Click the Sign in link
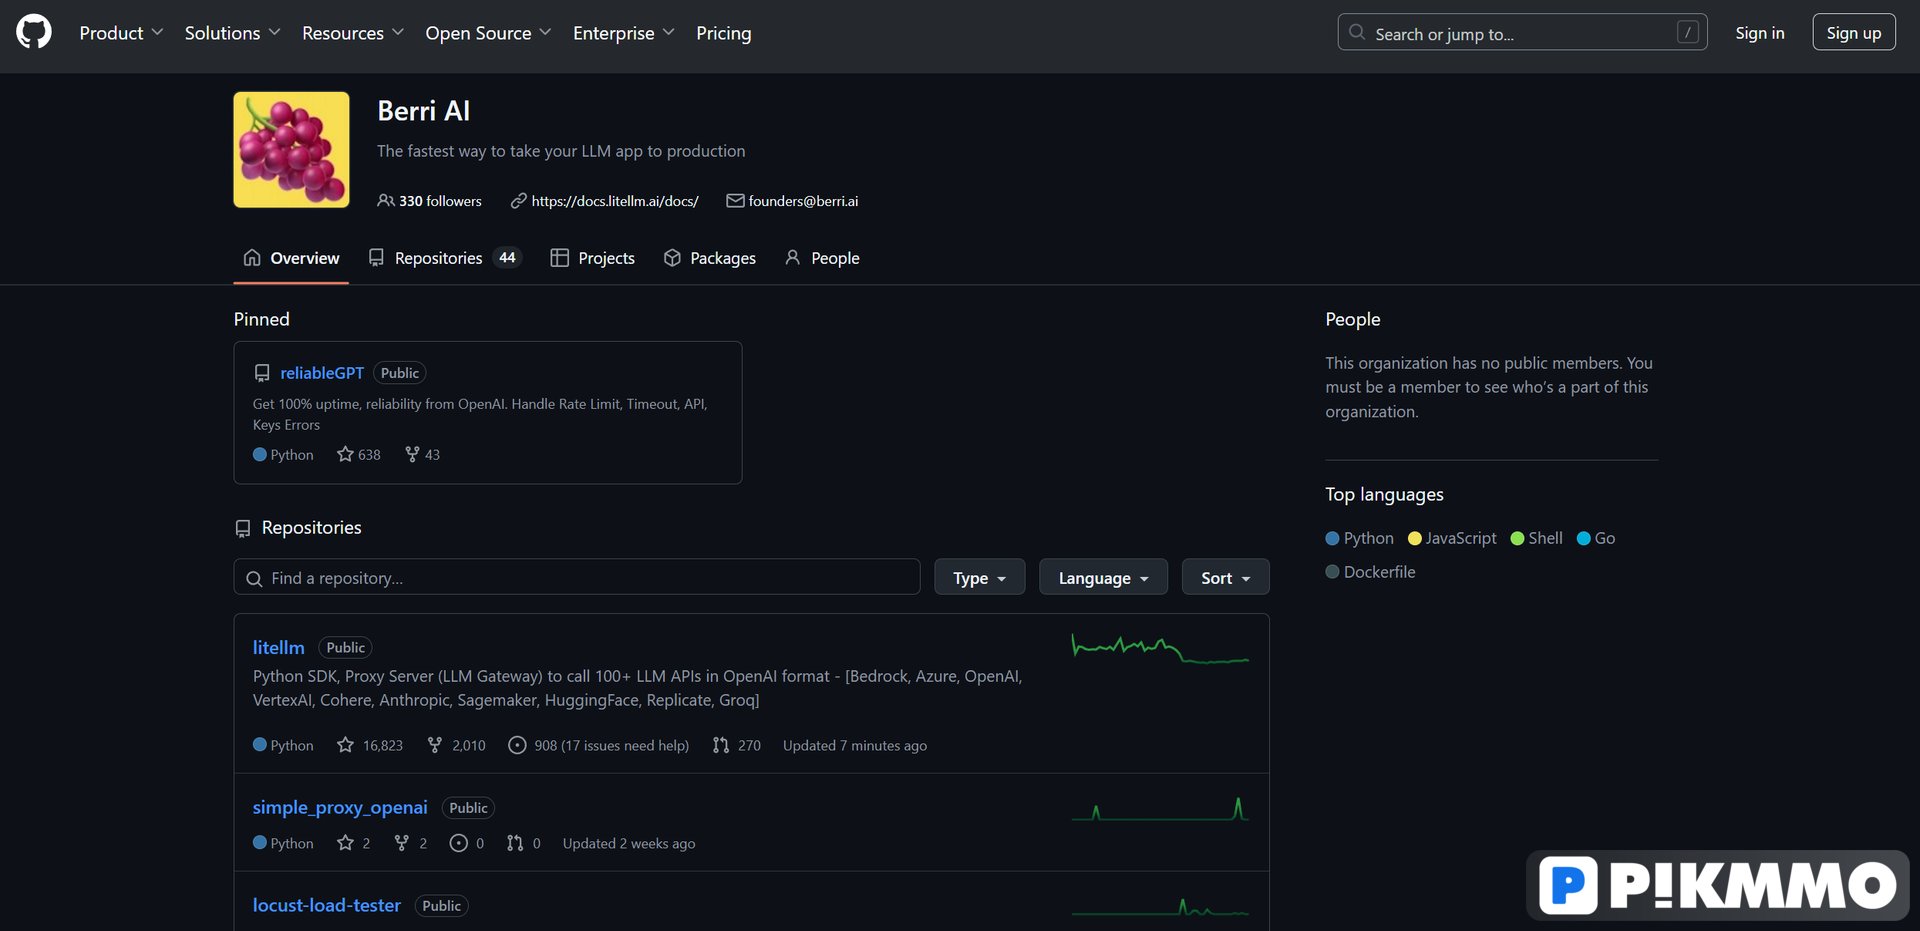The height and width of the screenshot is (931, 1920). coord(1759,33)
